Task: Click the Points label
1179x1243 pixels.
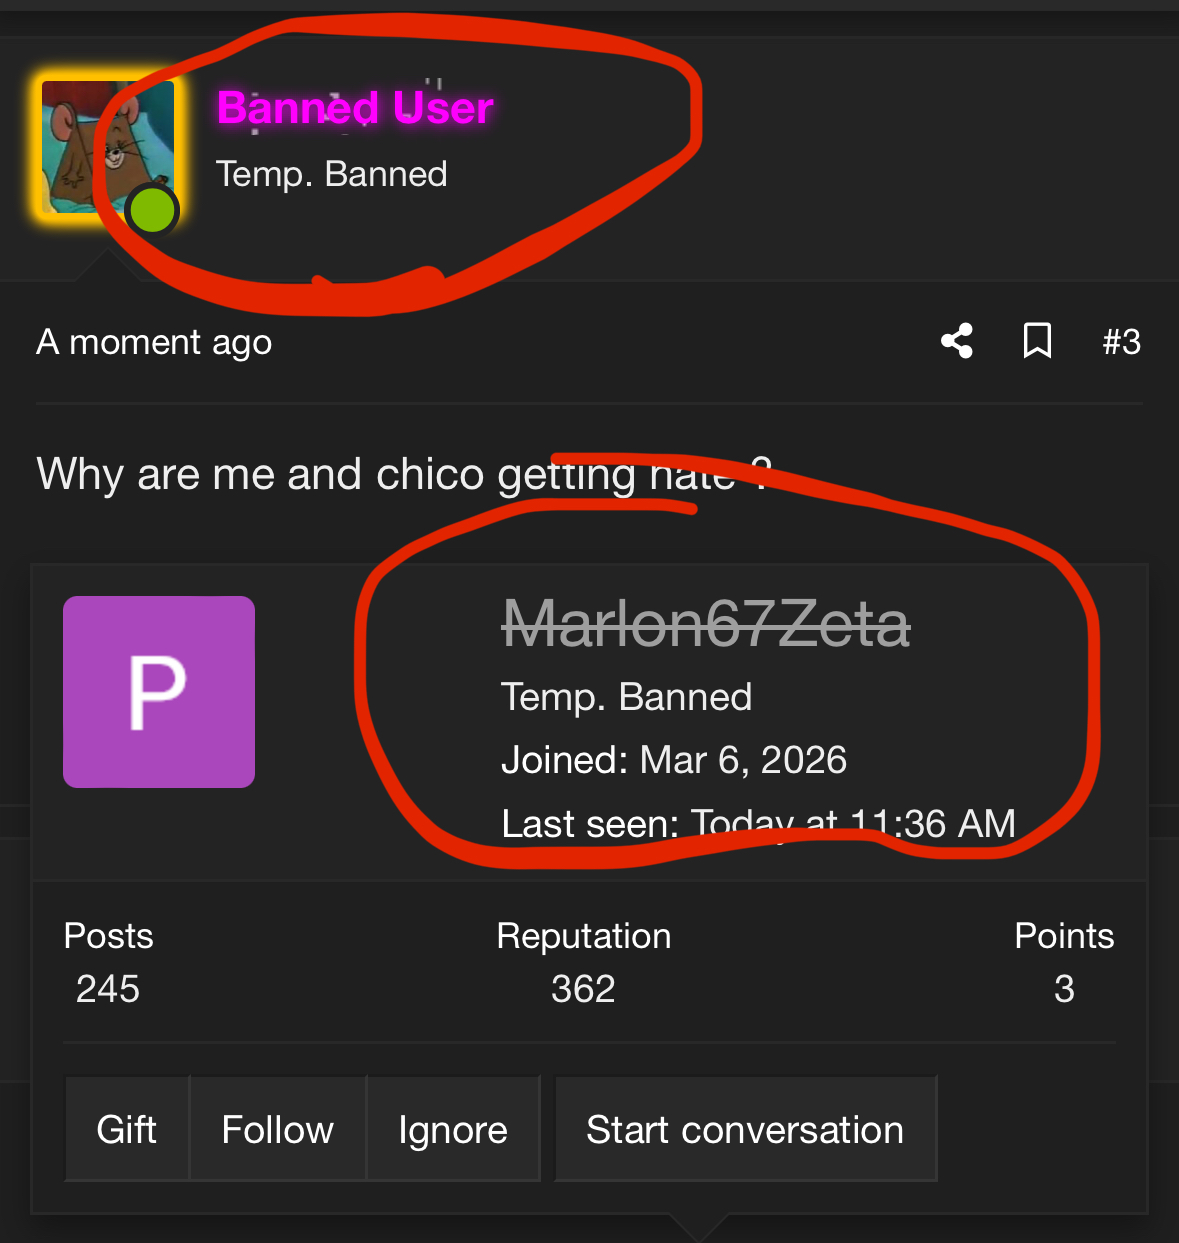Action: pyautogui.click(x=1064, y=936)
